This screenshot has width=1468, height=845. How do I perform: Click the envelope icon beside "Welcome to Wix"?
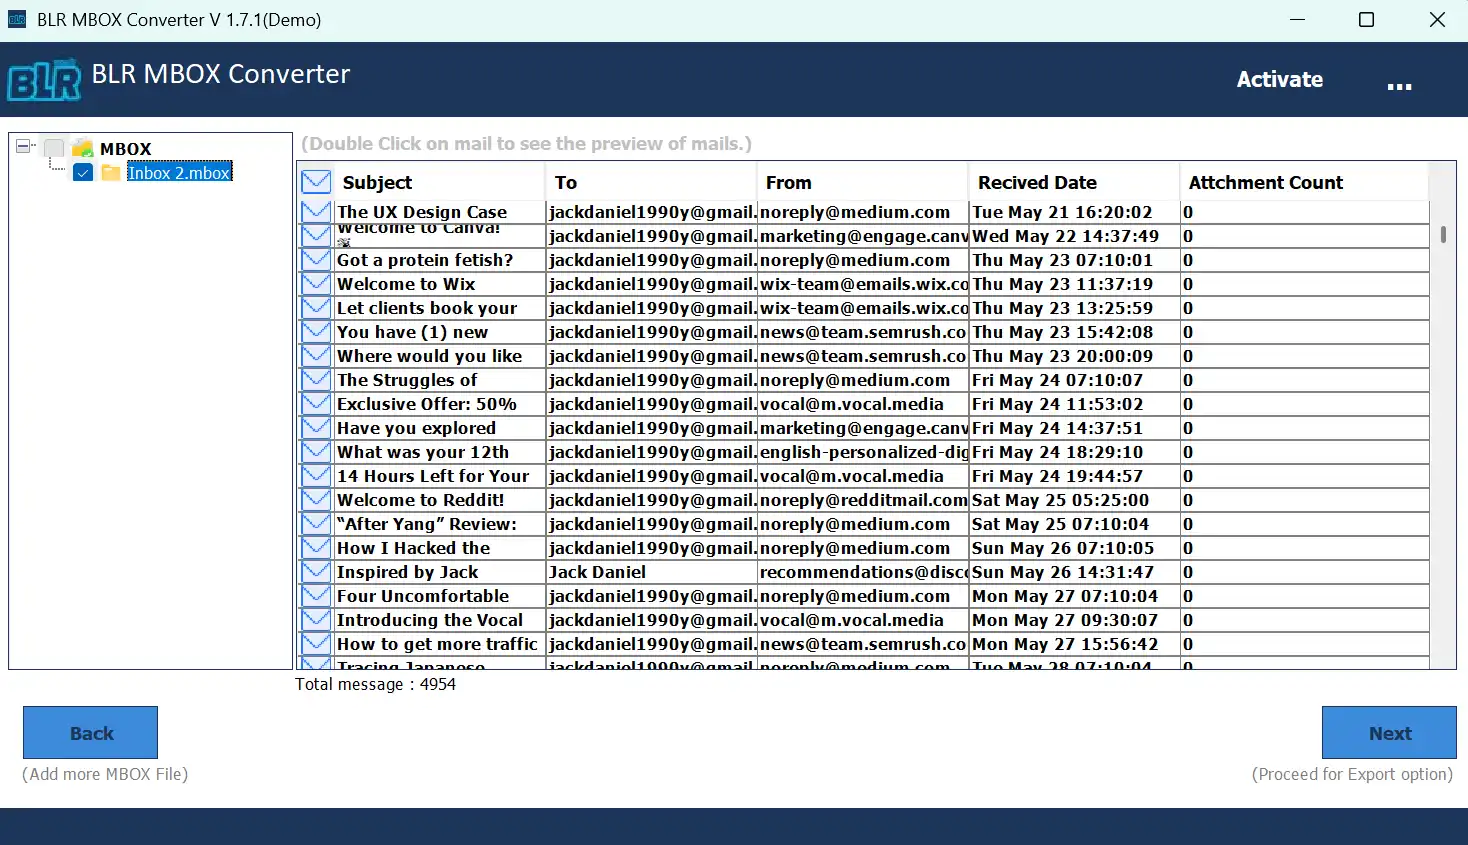click(315, 283)
